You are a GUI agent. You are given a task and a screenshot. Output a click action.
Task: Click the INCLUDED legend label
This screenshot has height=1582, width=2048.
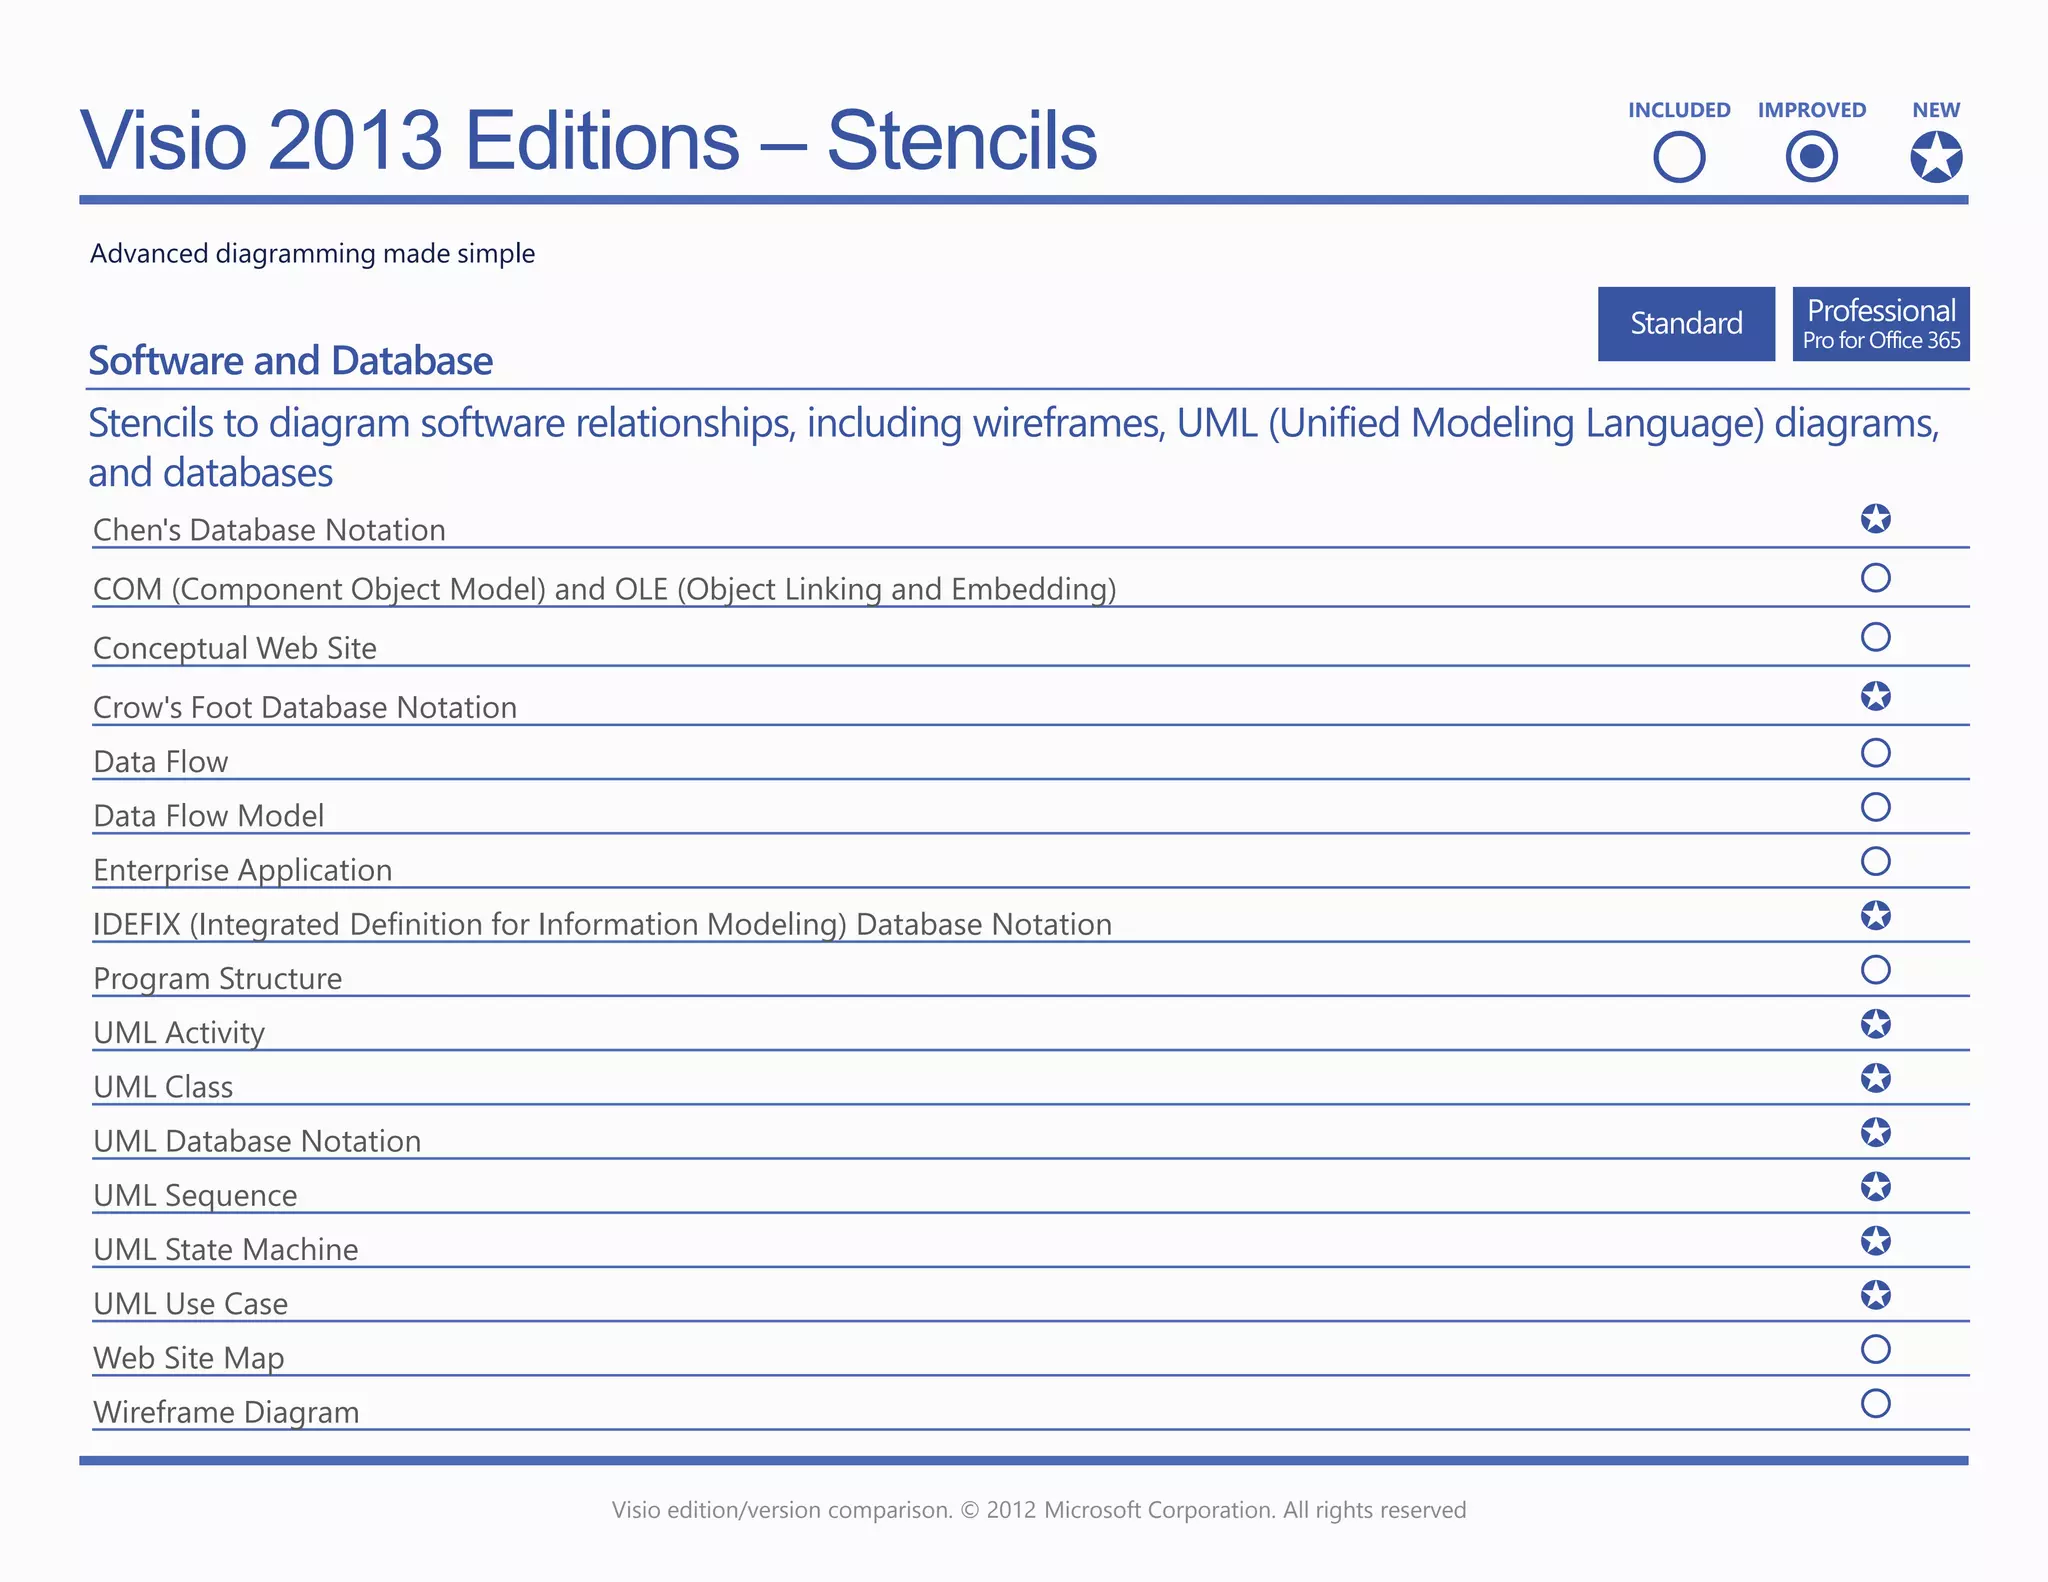(1679, 110)
